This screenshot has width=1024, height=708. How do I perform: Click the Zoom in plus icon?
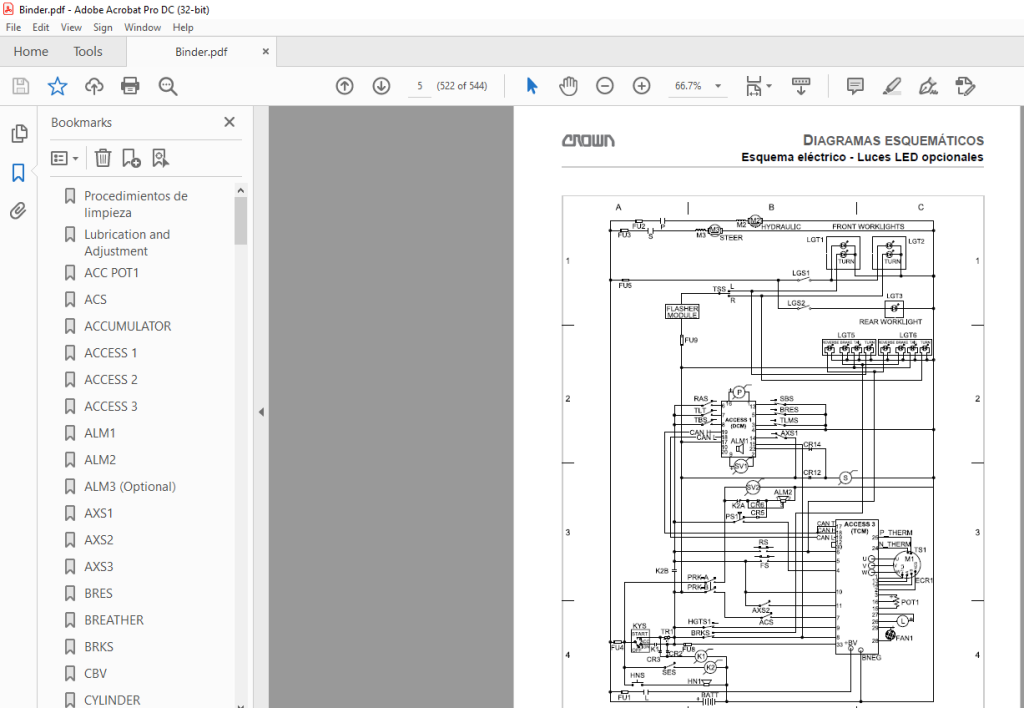coord(641,86)
